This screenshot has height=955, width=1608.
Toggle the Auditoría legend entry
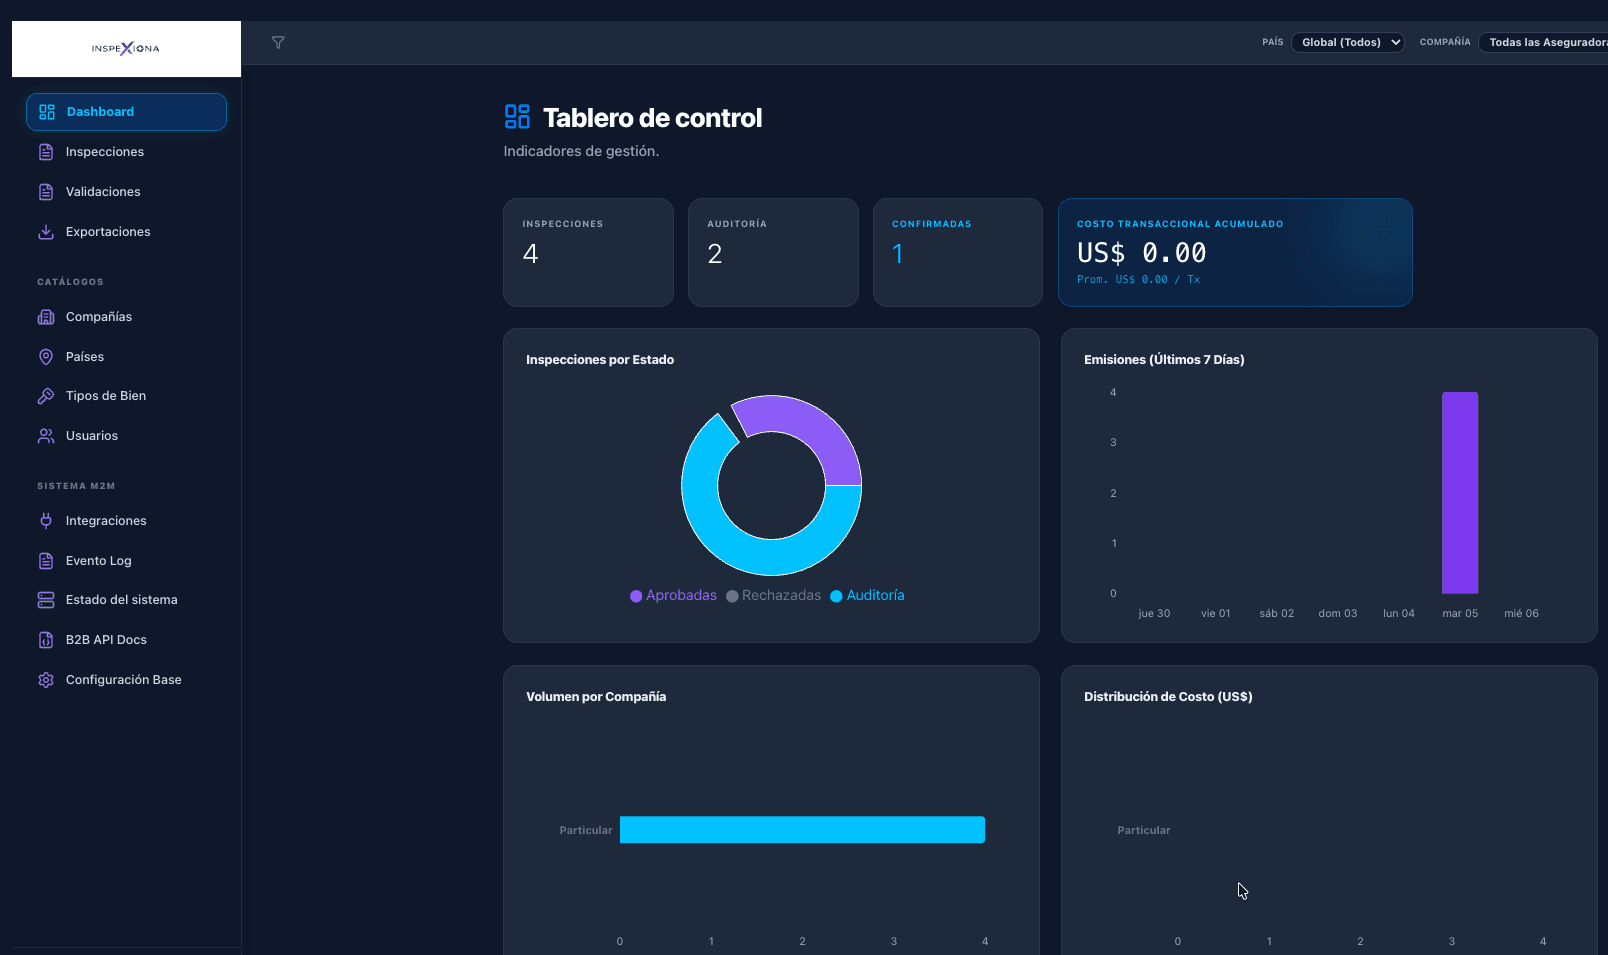pyautogui.click(x=867, y=595)
